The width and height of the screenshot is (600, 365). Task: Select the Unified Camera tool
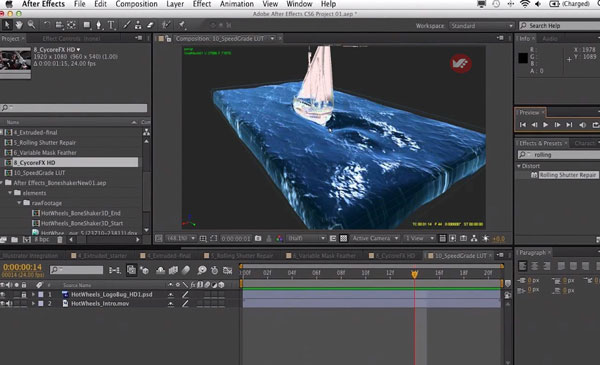59,25
